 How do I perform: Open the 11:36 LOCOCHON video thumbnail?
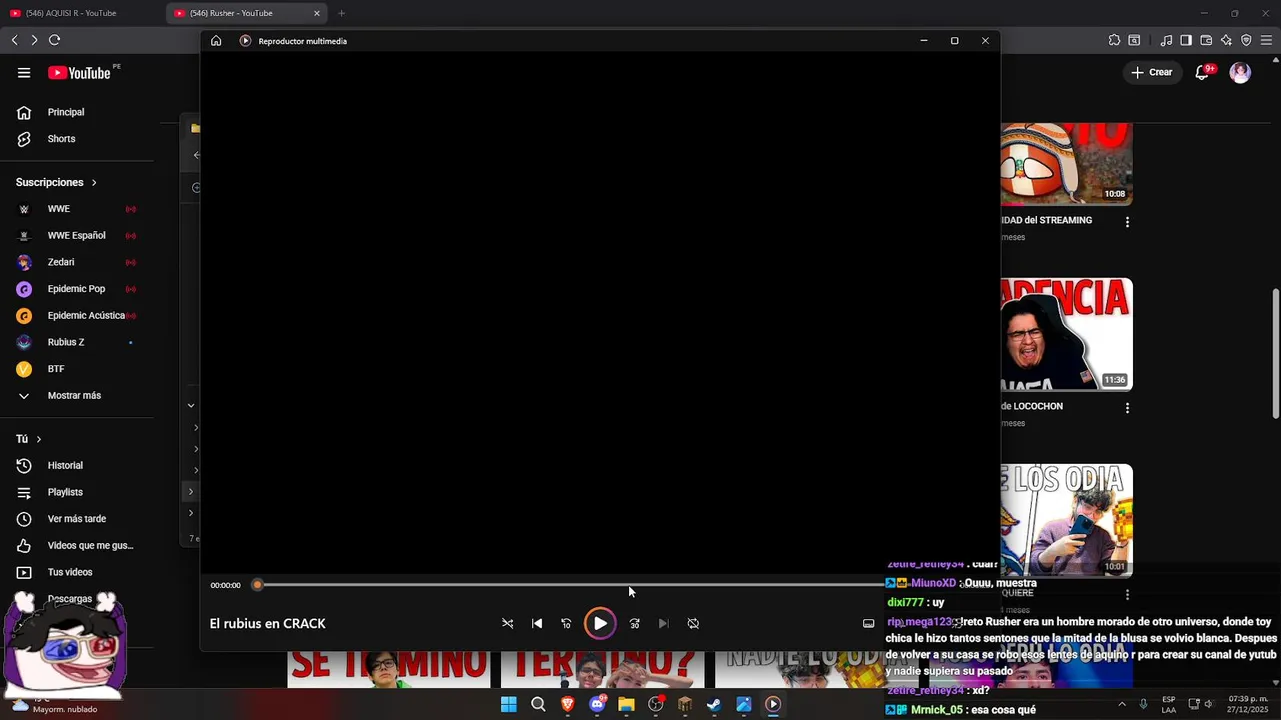point(1066,334)
